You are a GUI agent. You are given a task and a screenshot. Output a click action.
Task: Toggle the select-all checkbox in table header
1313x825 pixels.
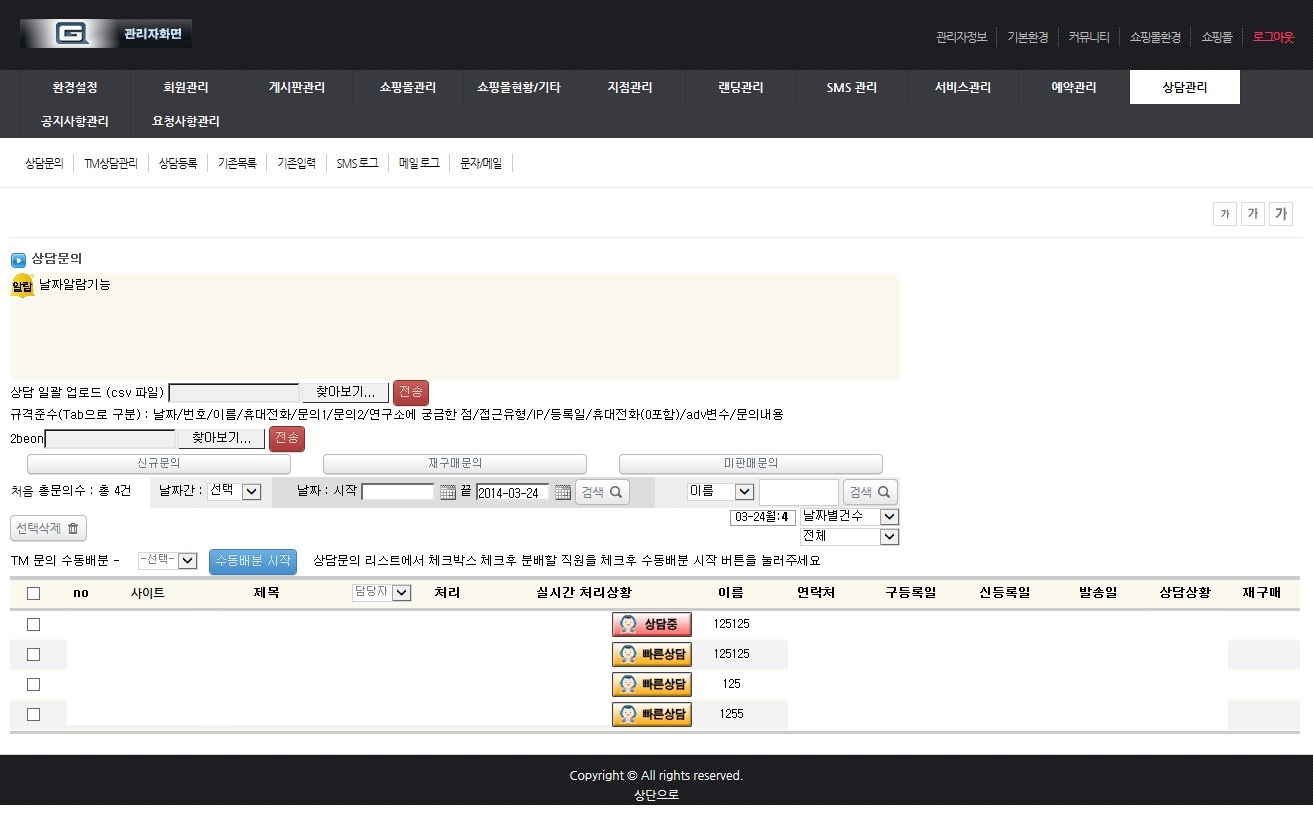tap(33, 593)
